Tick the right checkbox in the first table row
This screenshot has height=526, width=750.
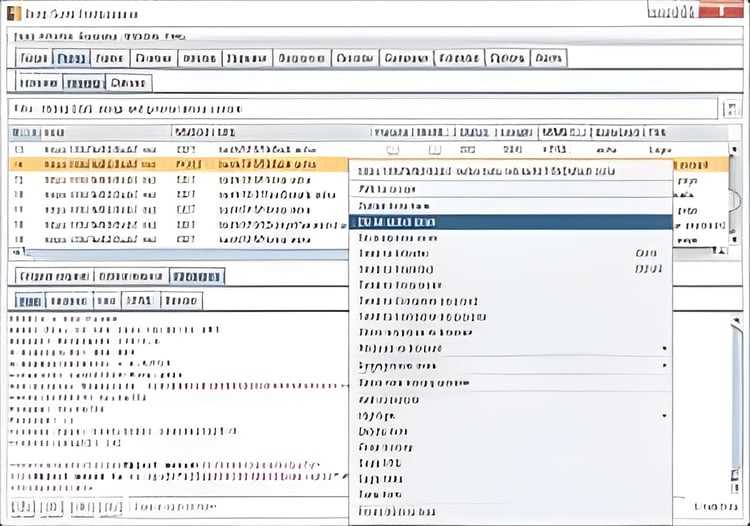[435, 150]
